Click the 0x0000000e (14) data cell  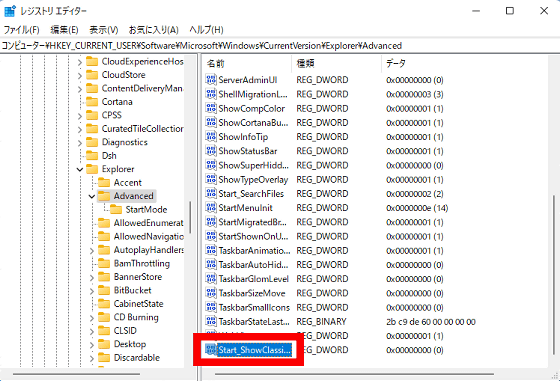pos(417,208)
